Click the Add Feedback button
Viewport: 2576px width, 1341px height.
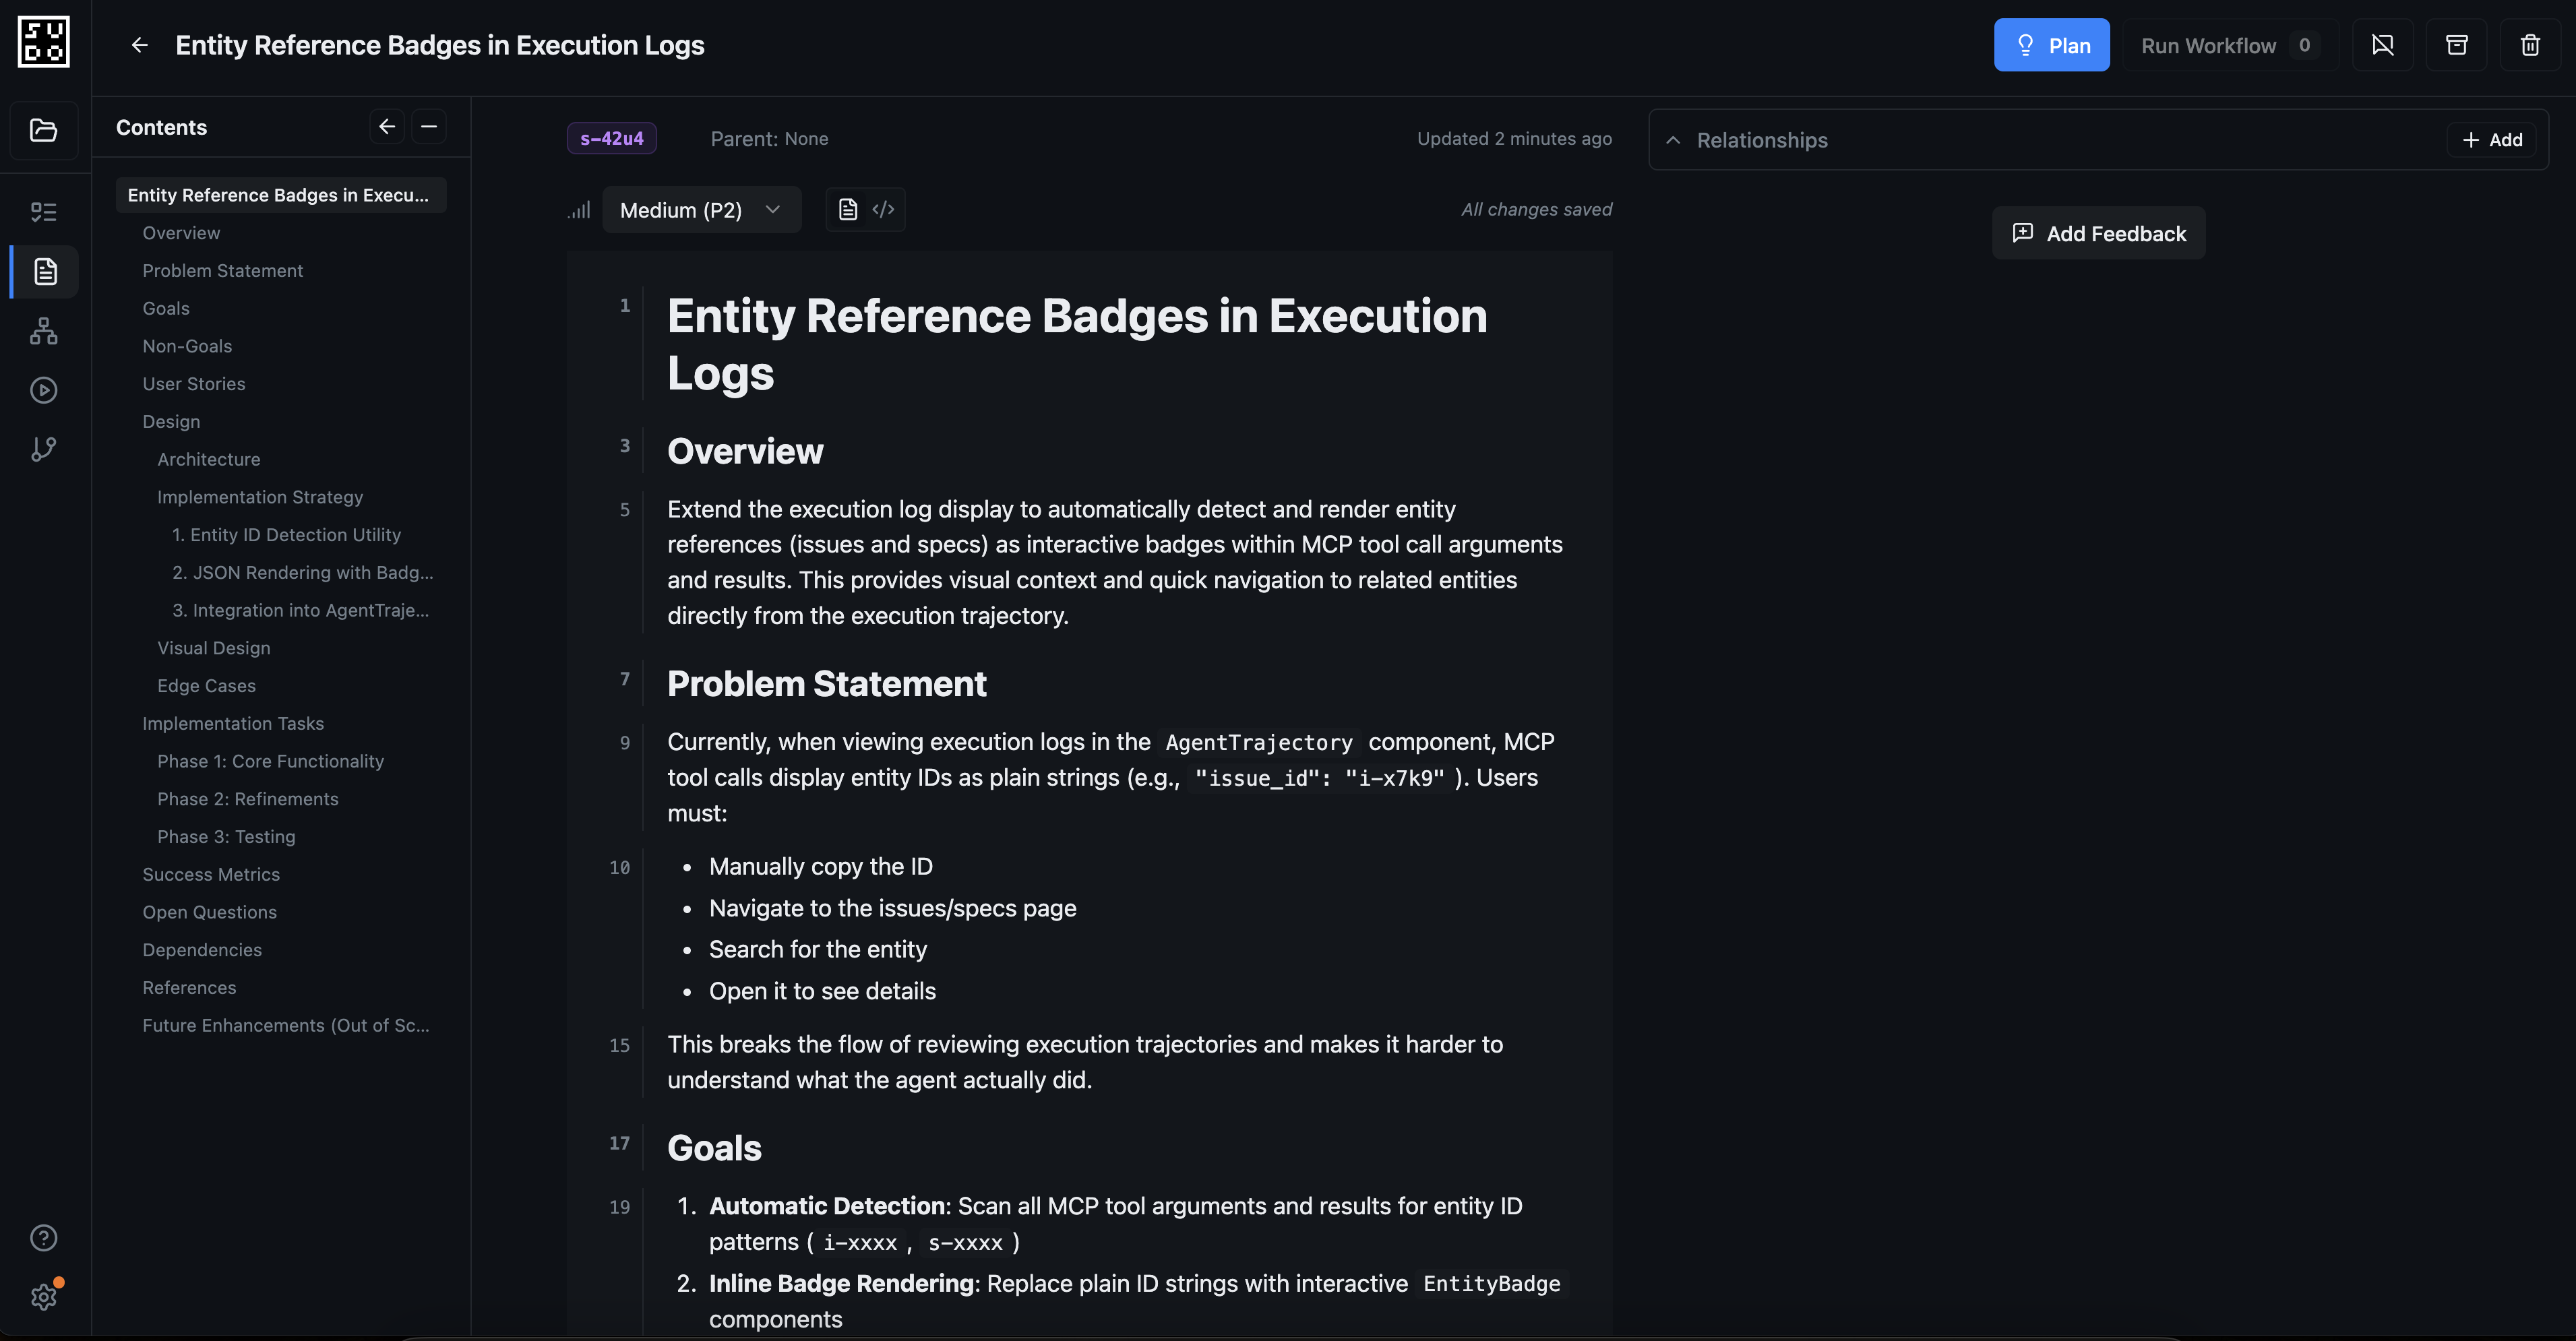(2097, 232)
